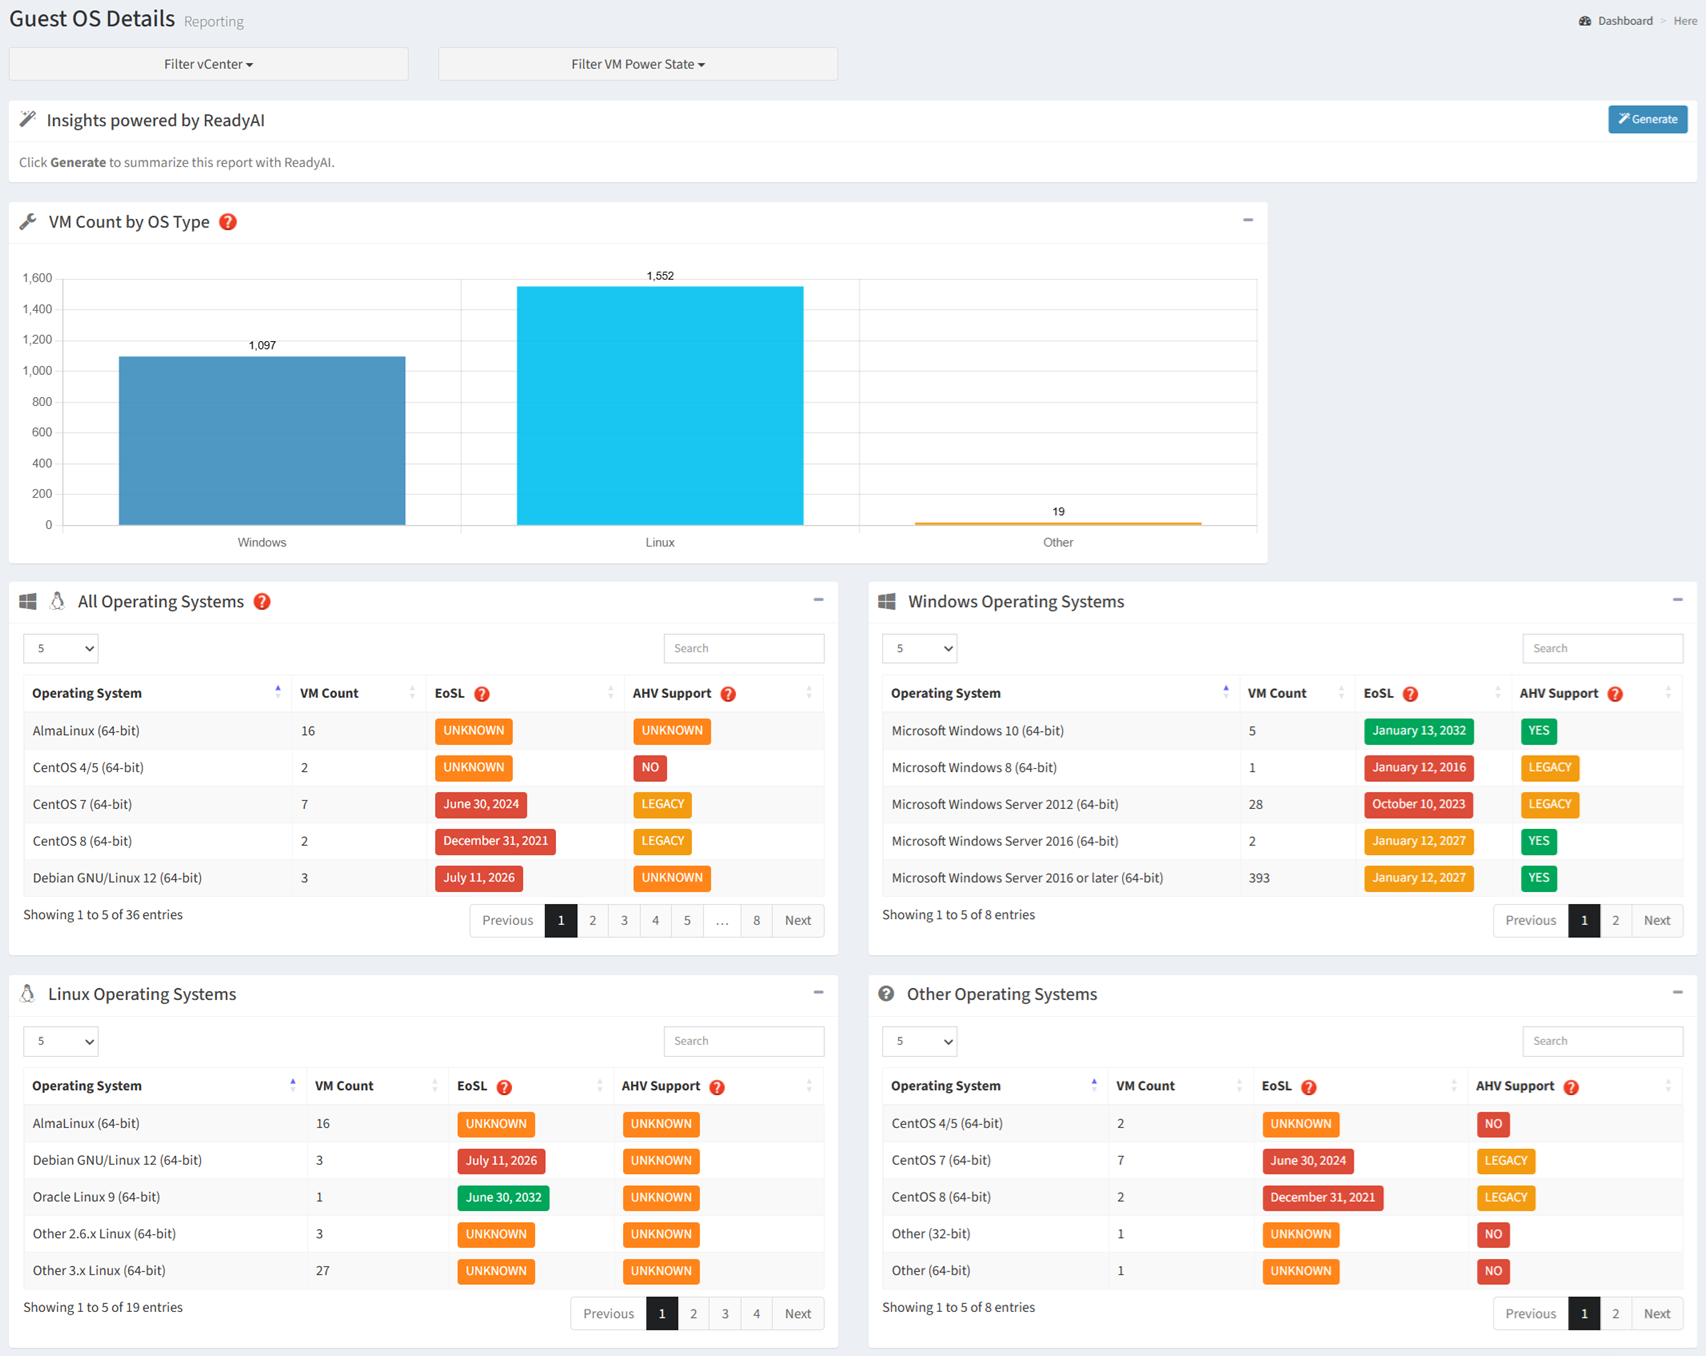The image size is (1706, 1356).
Task: Open the Dashboard breadcrumb link
Action: pos(1625,21)
